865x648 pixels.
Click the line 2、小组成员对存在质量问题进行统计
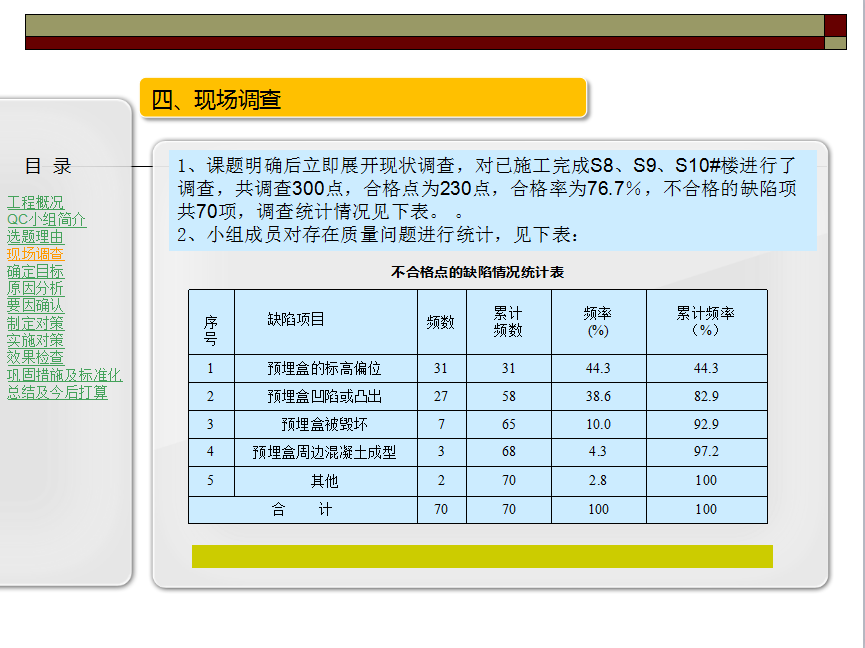[x=378, y=235]
